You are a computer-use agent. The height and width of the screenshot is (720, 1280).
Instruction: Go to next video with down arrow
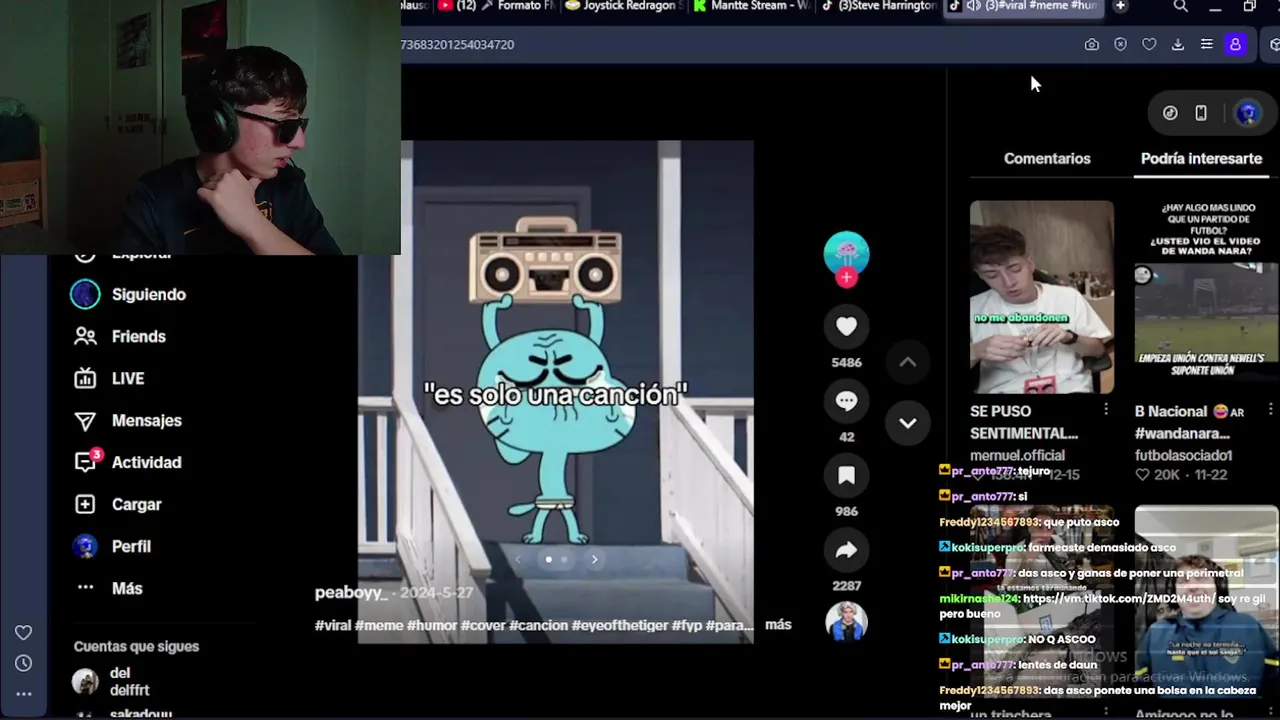pyautogui.click(x=907, y=423)
